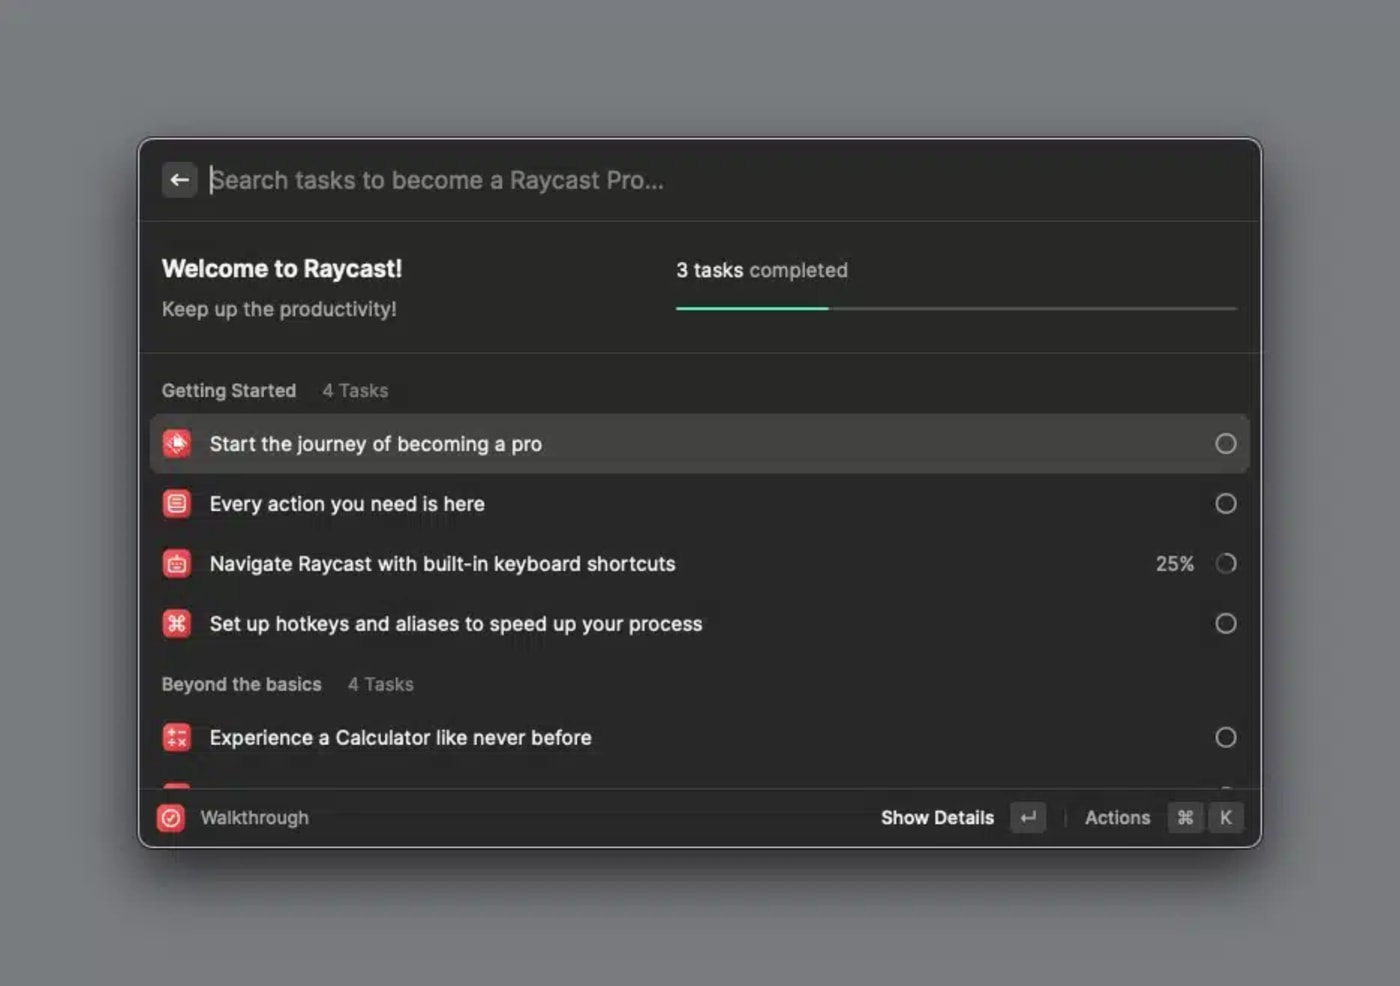Toggle completion circle for Set up hotkeys task
The height and width of the screenshot is (986, 1400).
(1225, 623)
